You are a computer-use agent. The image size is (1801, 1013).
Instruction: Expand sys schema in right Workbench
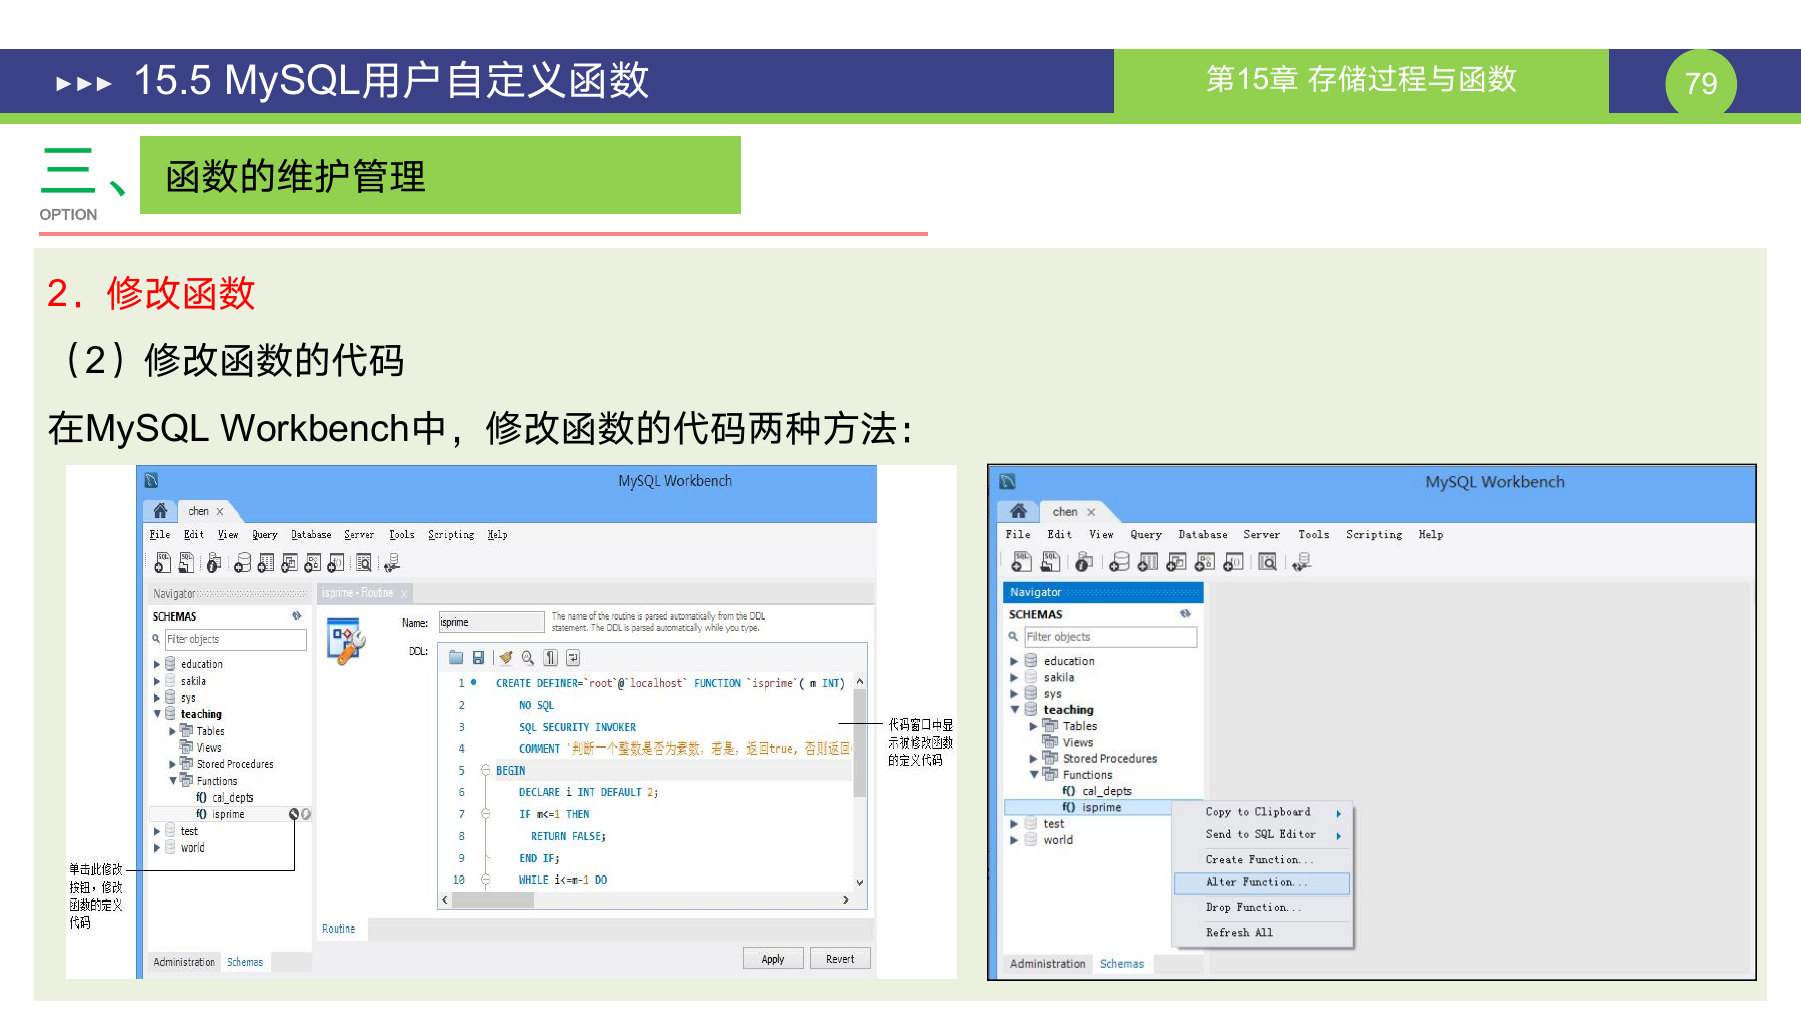pos(1014,694)
